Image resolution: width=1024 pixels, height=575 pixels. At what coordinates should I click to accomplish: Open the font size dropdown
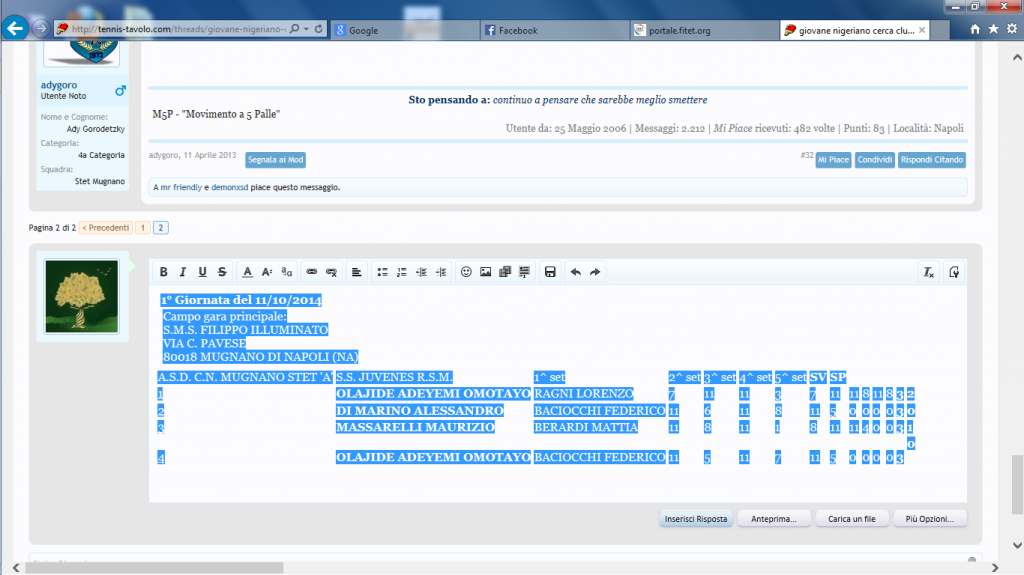267,272
